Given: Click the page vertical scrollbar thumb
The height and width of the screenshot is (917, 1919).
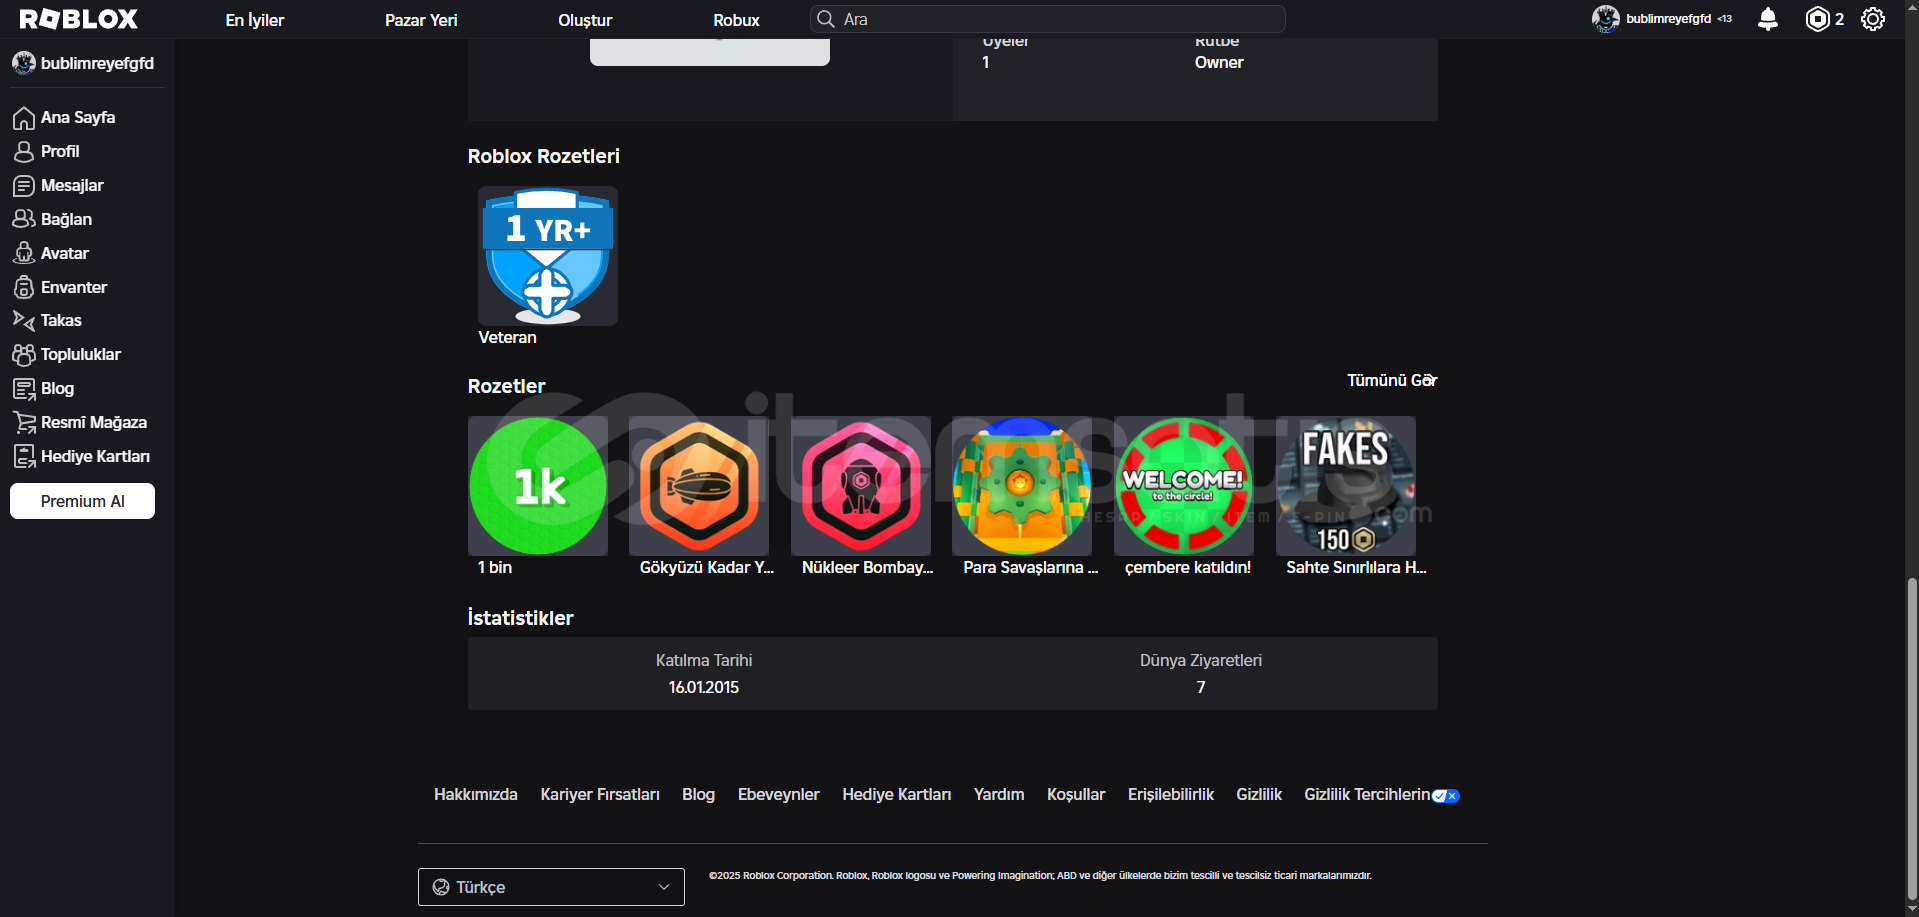Looking at the screenshot, I should (x=1912, y=739).
